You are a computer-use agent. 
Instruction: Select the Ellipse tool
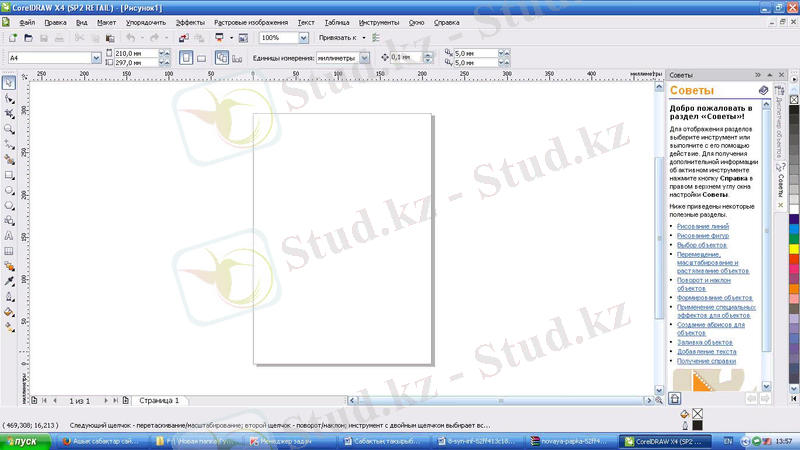tap(9, 189)
